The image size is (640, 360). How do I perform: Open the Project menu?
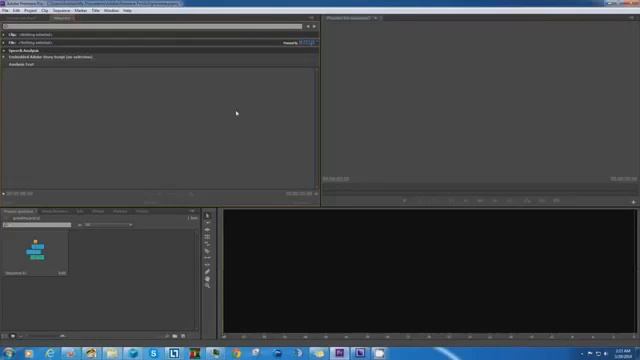click(30, 11)
